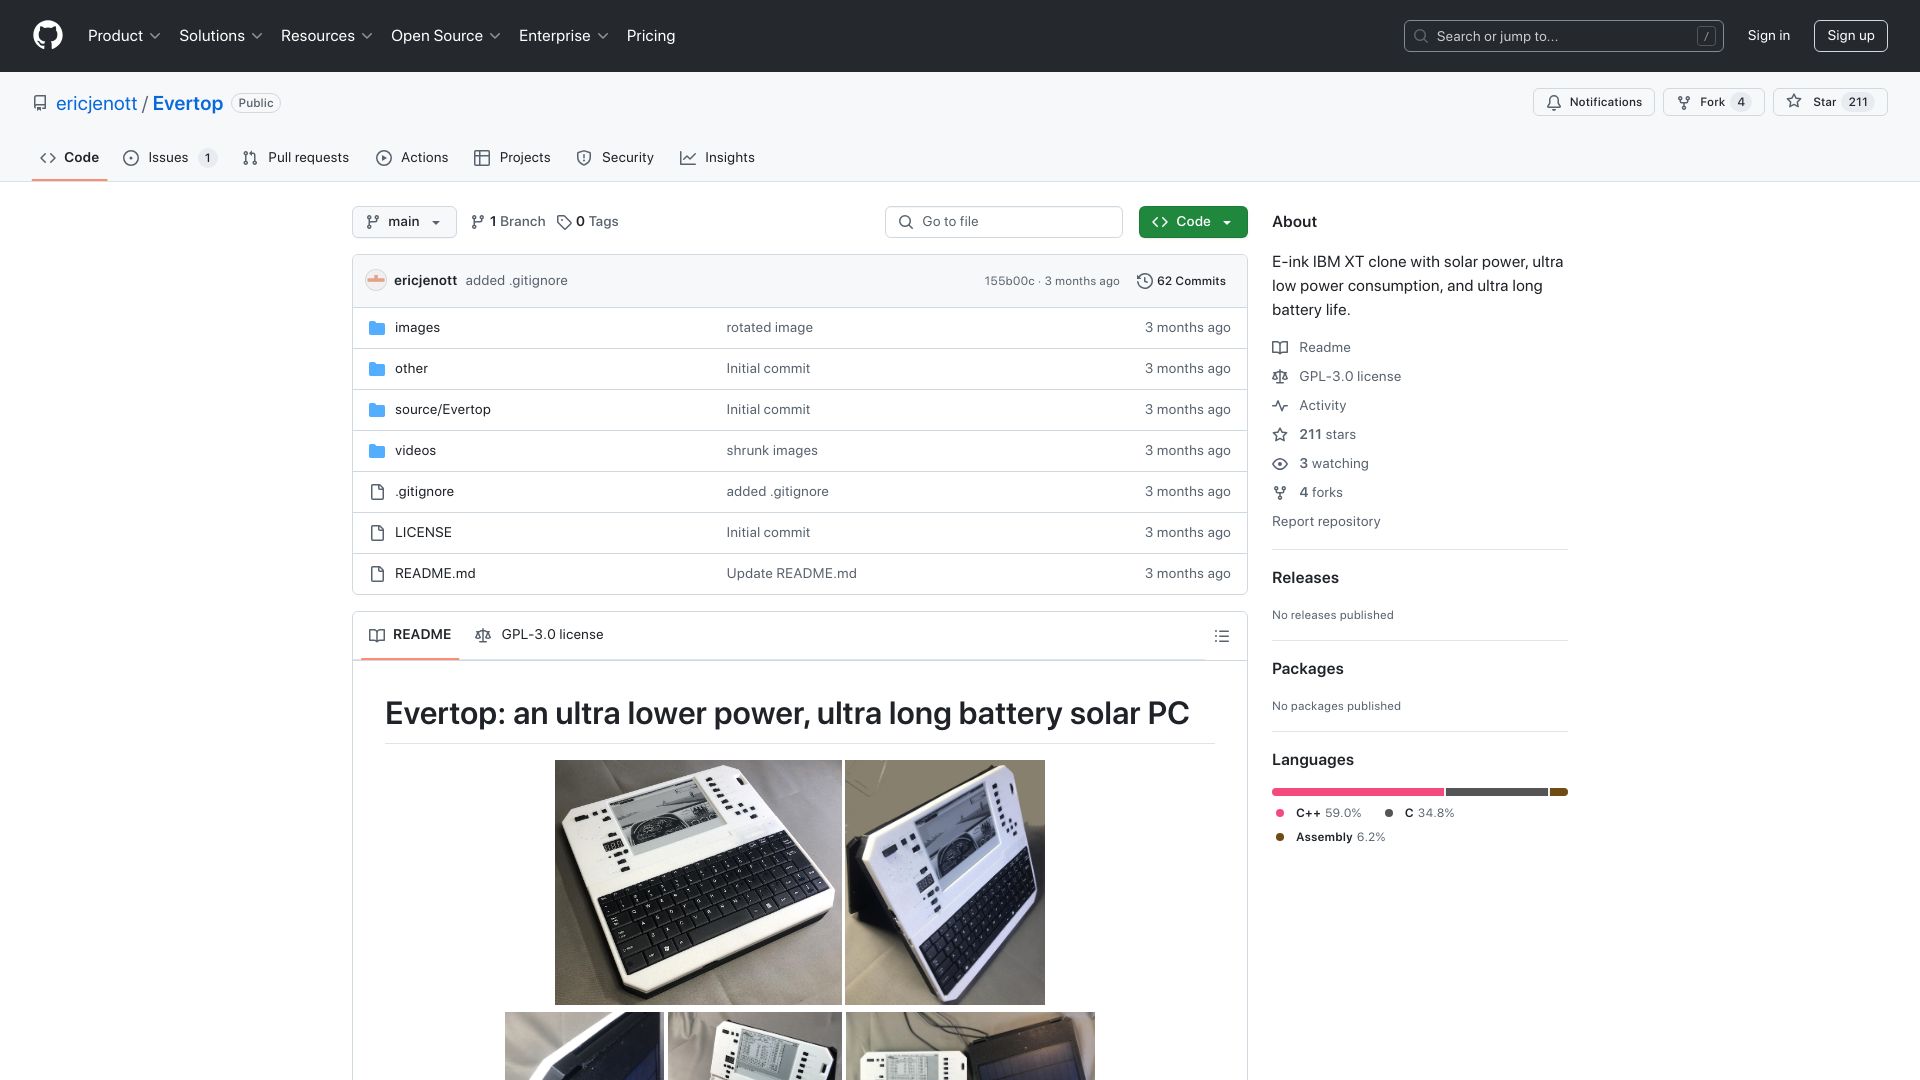The height and width of the screenshot is (1080, 1920).
Task: Expand the Solutions menu
Action: 221,36
